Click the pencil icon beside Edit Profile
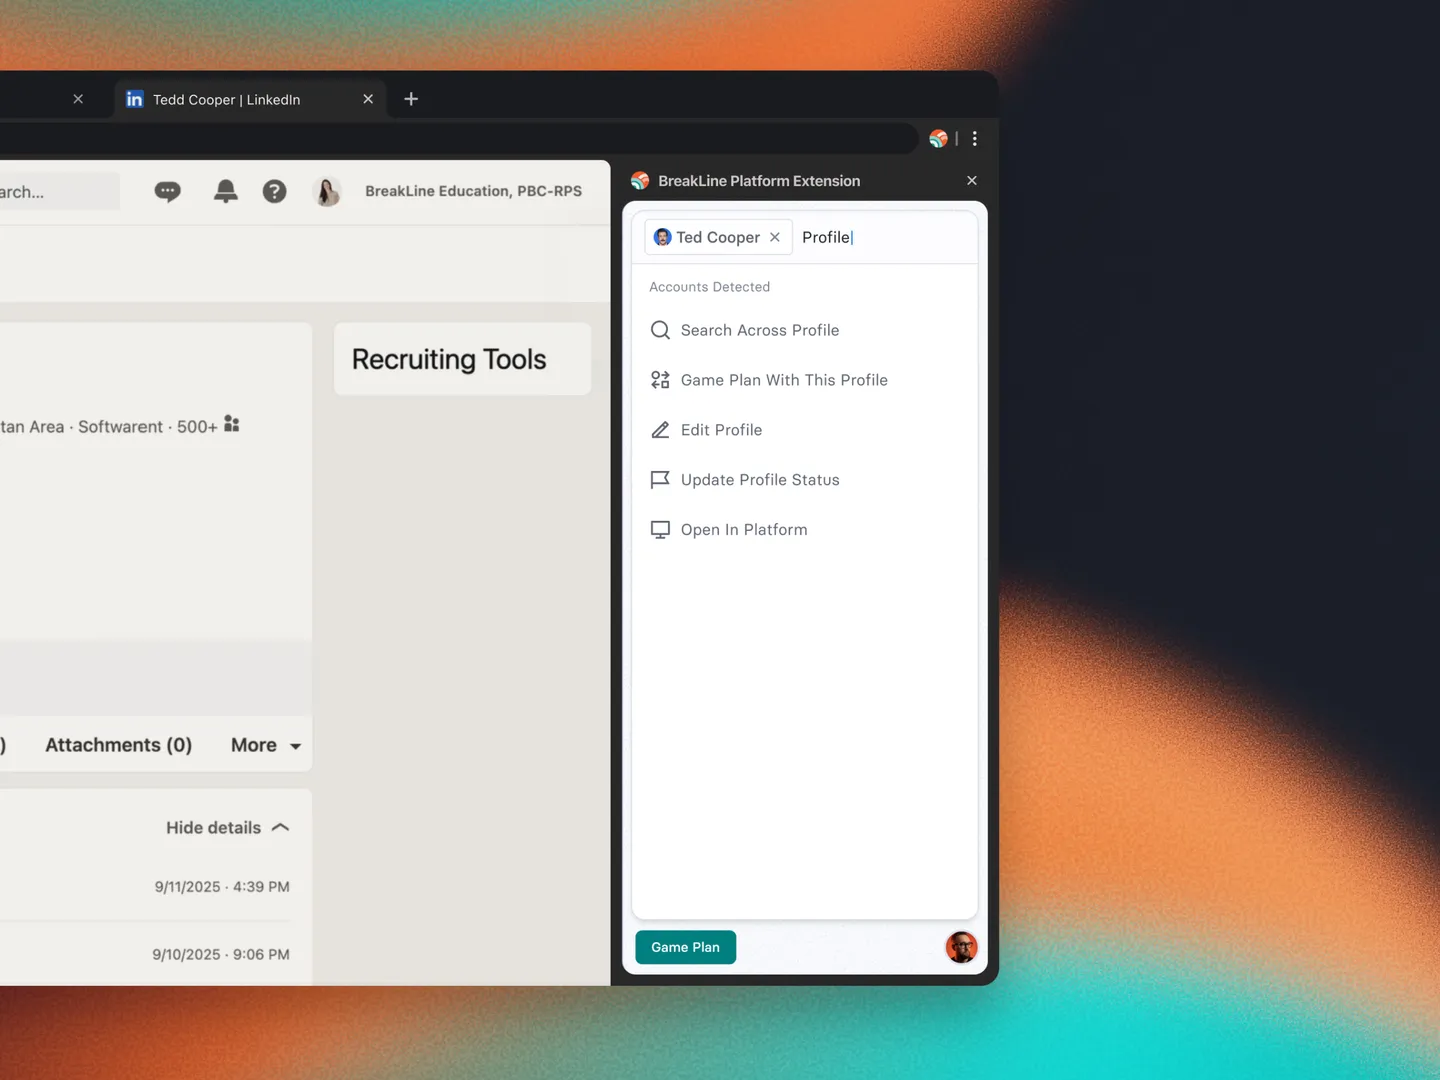The height and width of the screenshot is (1080, 1440). (x=660, y=430)
